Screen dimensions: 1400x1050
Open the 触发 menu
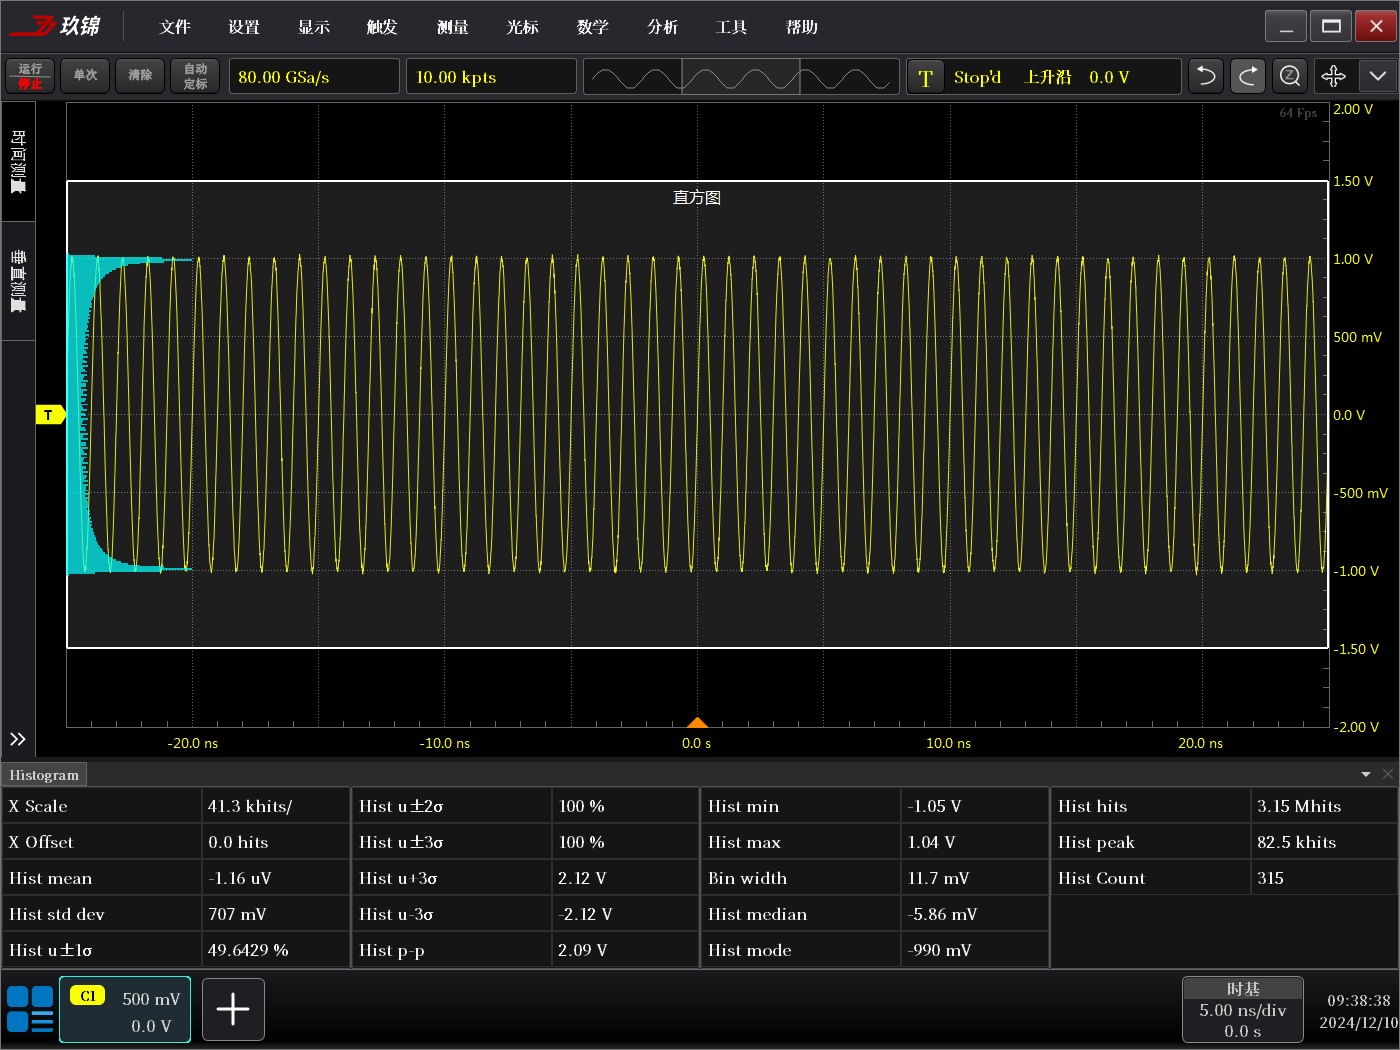pyautogui.click(x=382, y=27)
